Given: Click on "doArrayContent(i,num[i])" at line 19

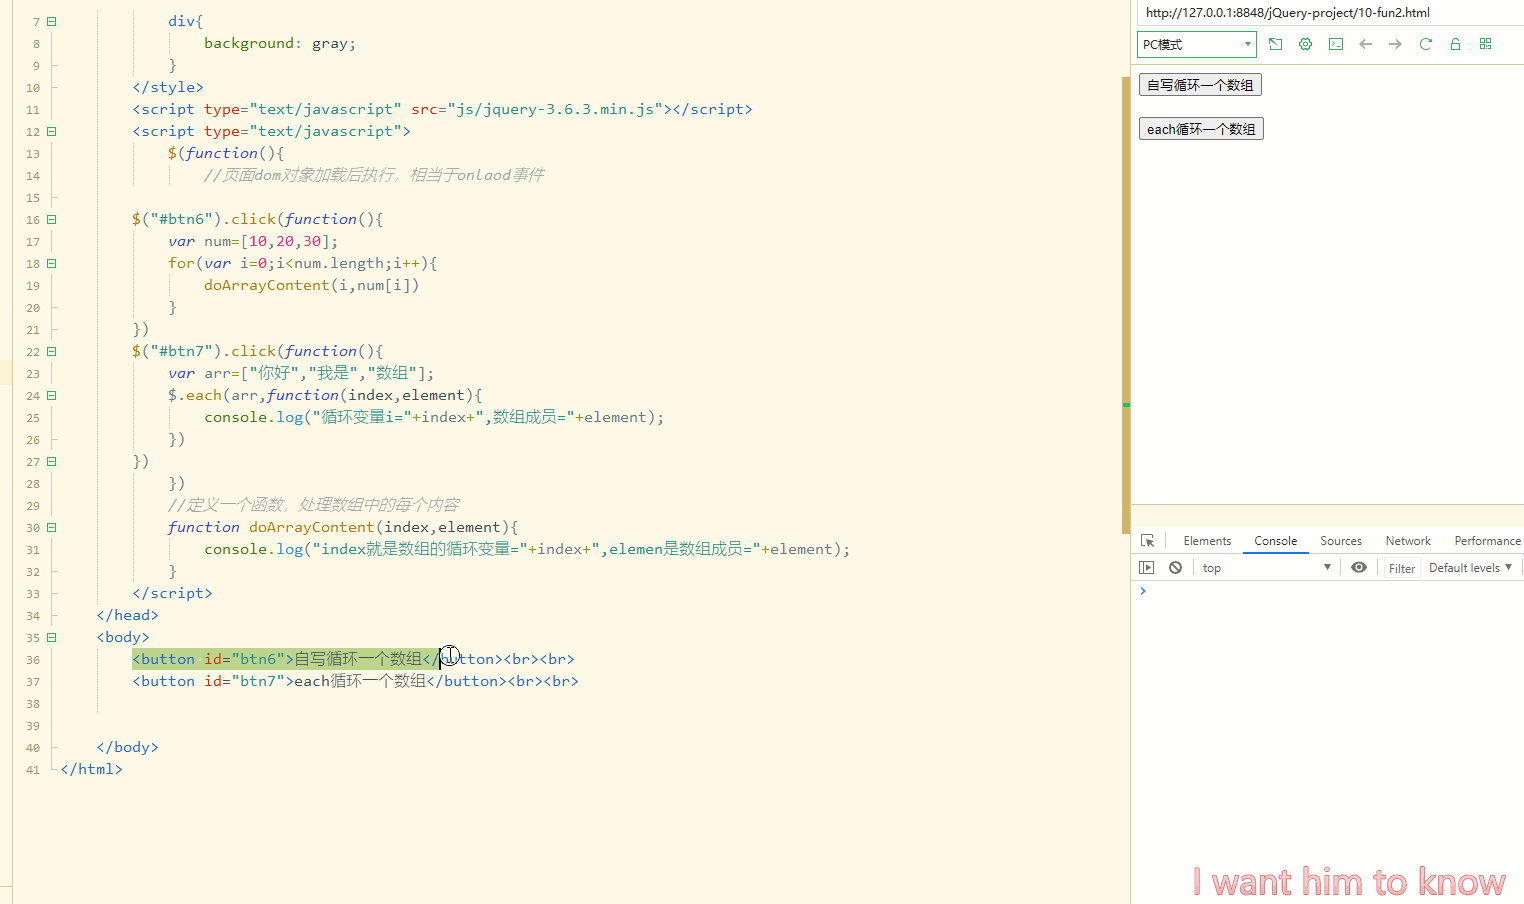Looking at the screenshot, I should point(312,285).
